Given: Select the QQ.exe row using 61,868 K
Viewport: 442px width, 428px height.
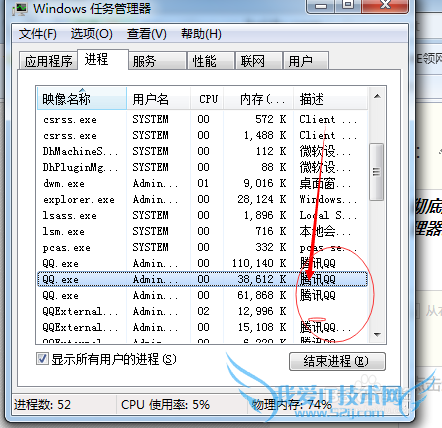Looking at the screenshot, I should (202, 295).
